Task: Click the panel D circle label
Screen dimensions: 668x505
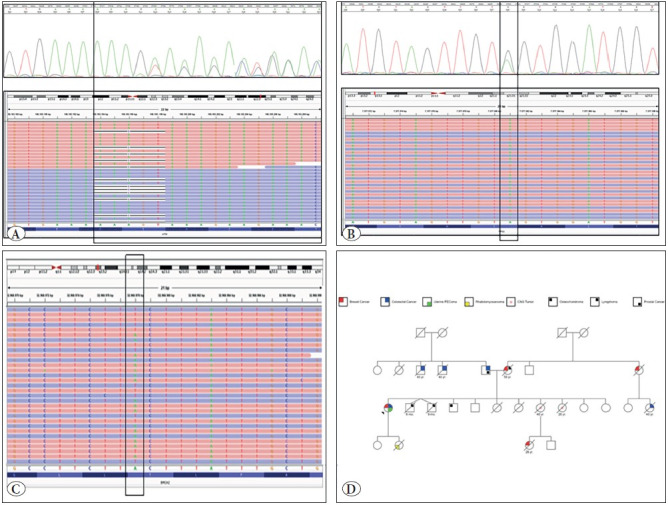Action: pyautogui.click(x=351, y=488)
